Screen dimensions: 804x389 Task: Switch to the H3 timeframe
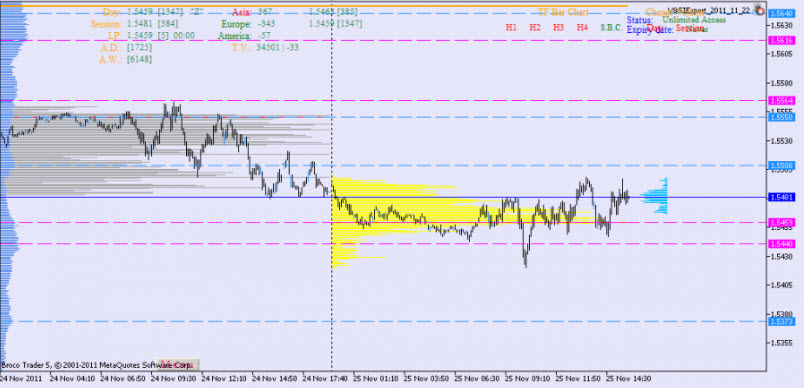(558, 28)
